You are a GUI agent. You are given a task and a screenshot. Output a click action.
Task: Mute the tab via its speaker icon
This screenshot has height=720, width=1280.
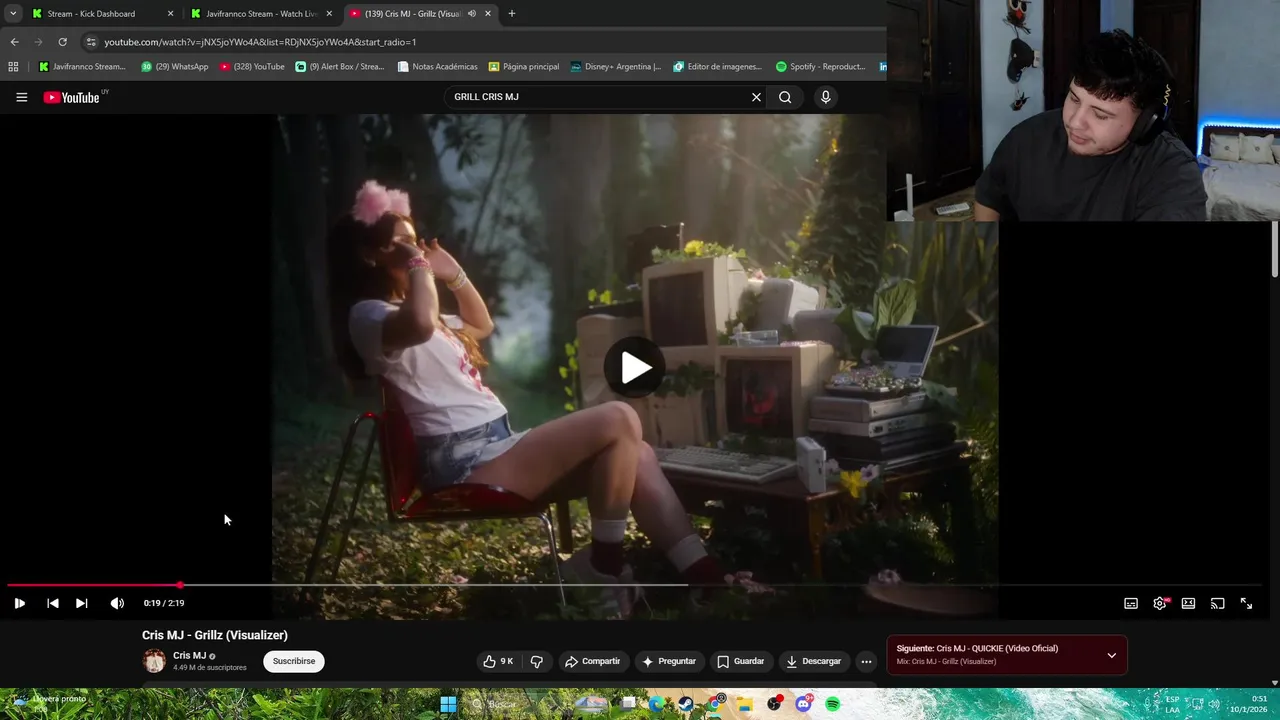471,14
